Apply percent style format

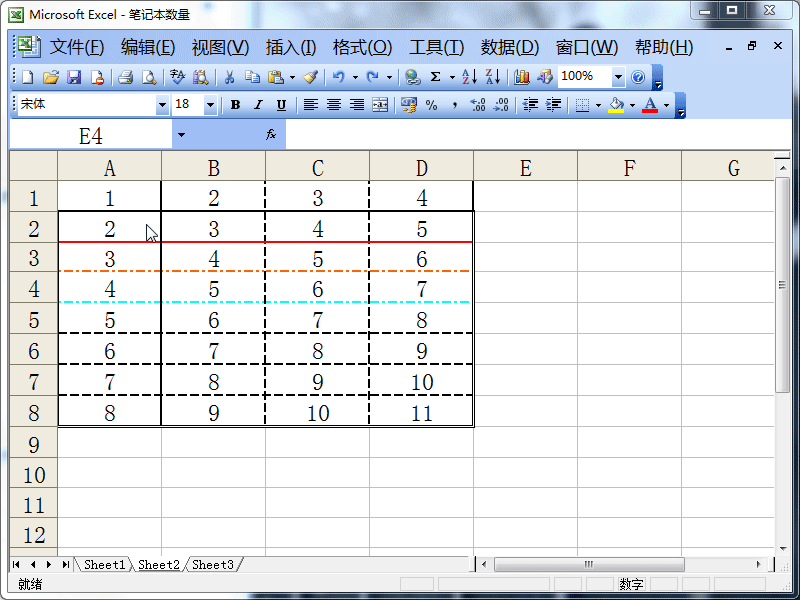point(432,105)
